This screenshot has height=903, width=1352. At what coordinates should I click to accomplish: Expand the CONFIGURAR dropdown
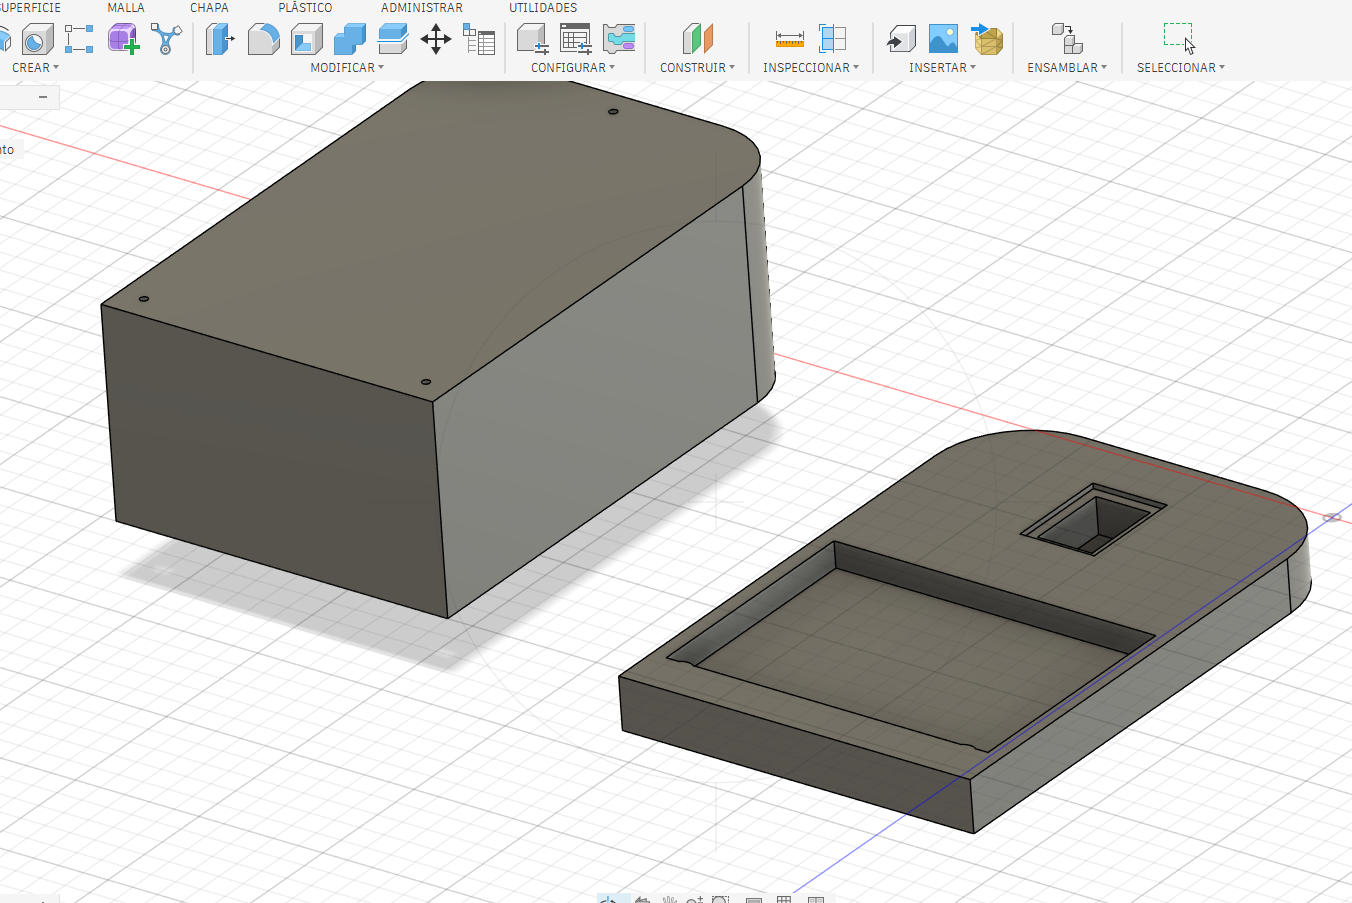click(x=573, y=68)
